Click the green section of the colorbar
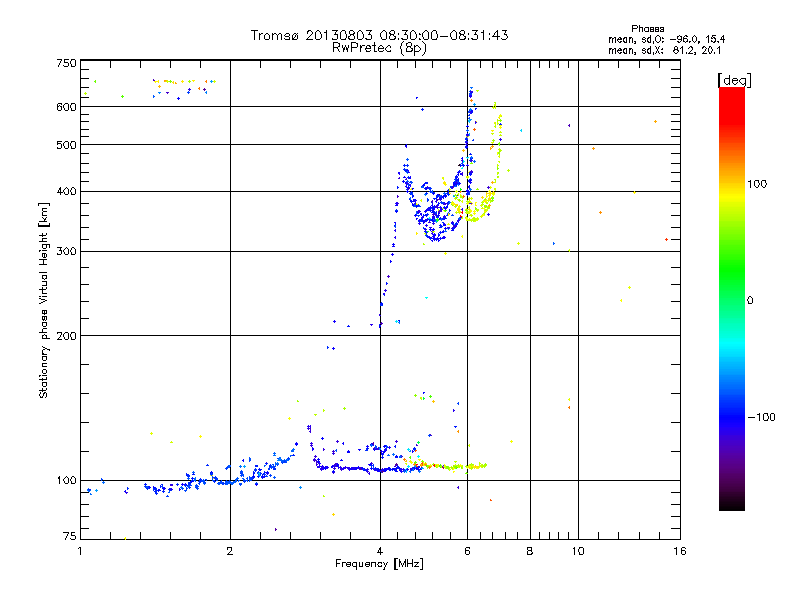Image resolution: width=800 pixels, height=600 pixels. pyautogui.click(x=732, y=270)
